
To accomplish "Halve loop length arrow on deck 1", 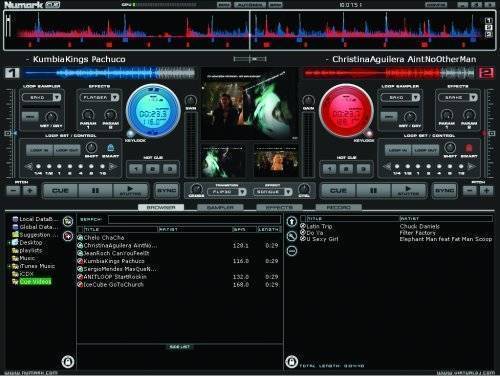I will (x=28, y=166).
